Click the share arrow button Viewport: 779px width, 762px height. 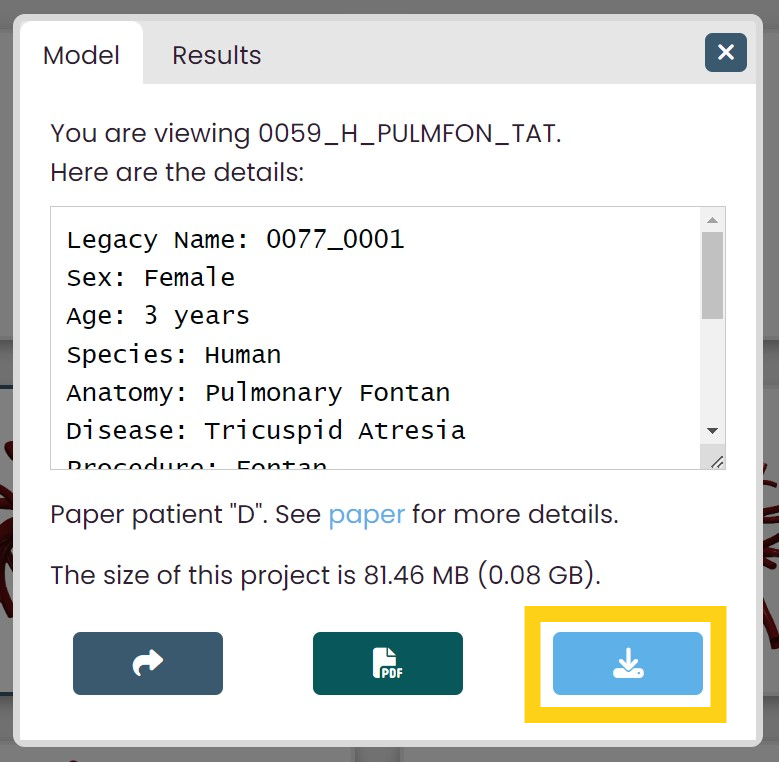(148, 663)
